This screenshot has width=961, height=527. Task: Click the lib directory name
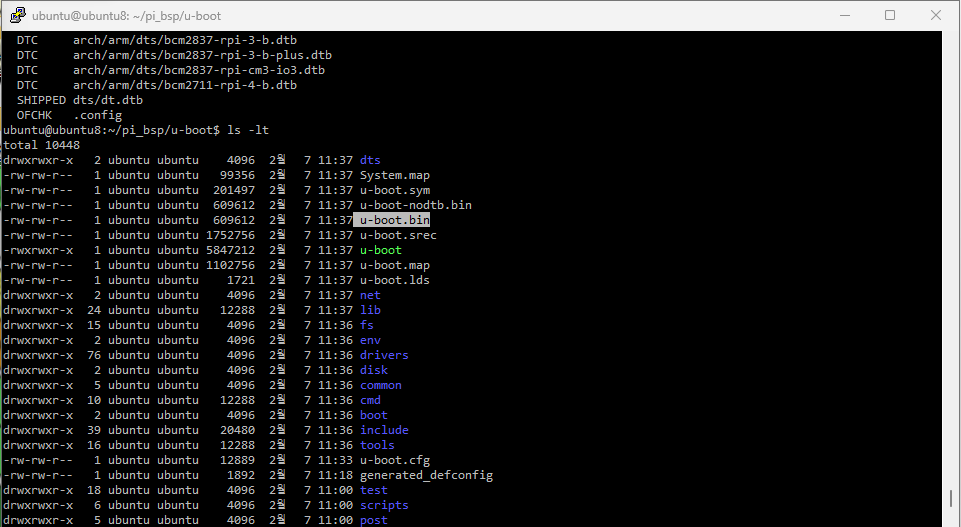click(370, 310)
